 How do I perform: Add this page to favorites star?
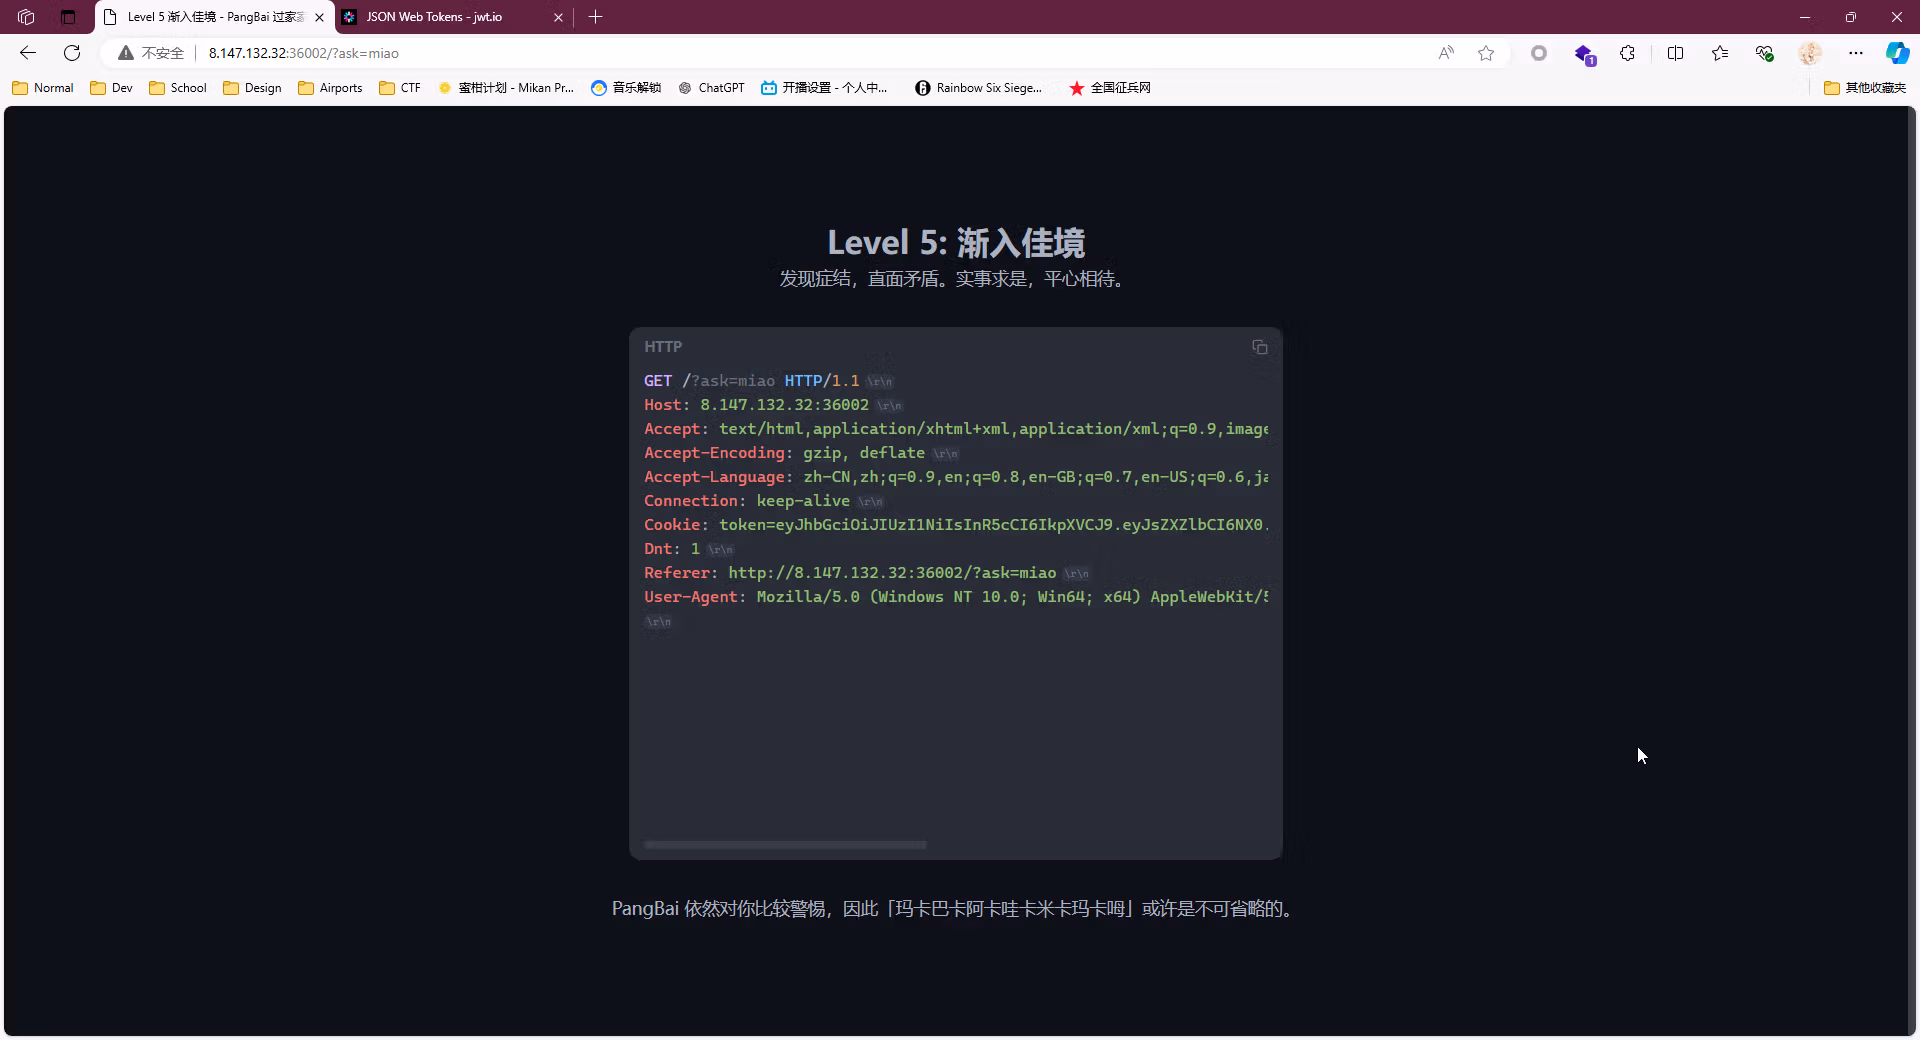coord(1486,53)
